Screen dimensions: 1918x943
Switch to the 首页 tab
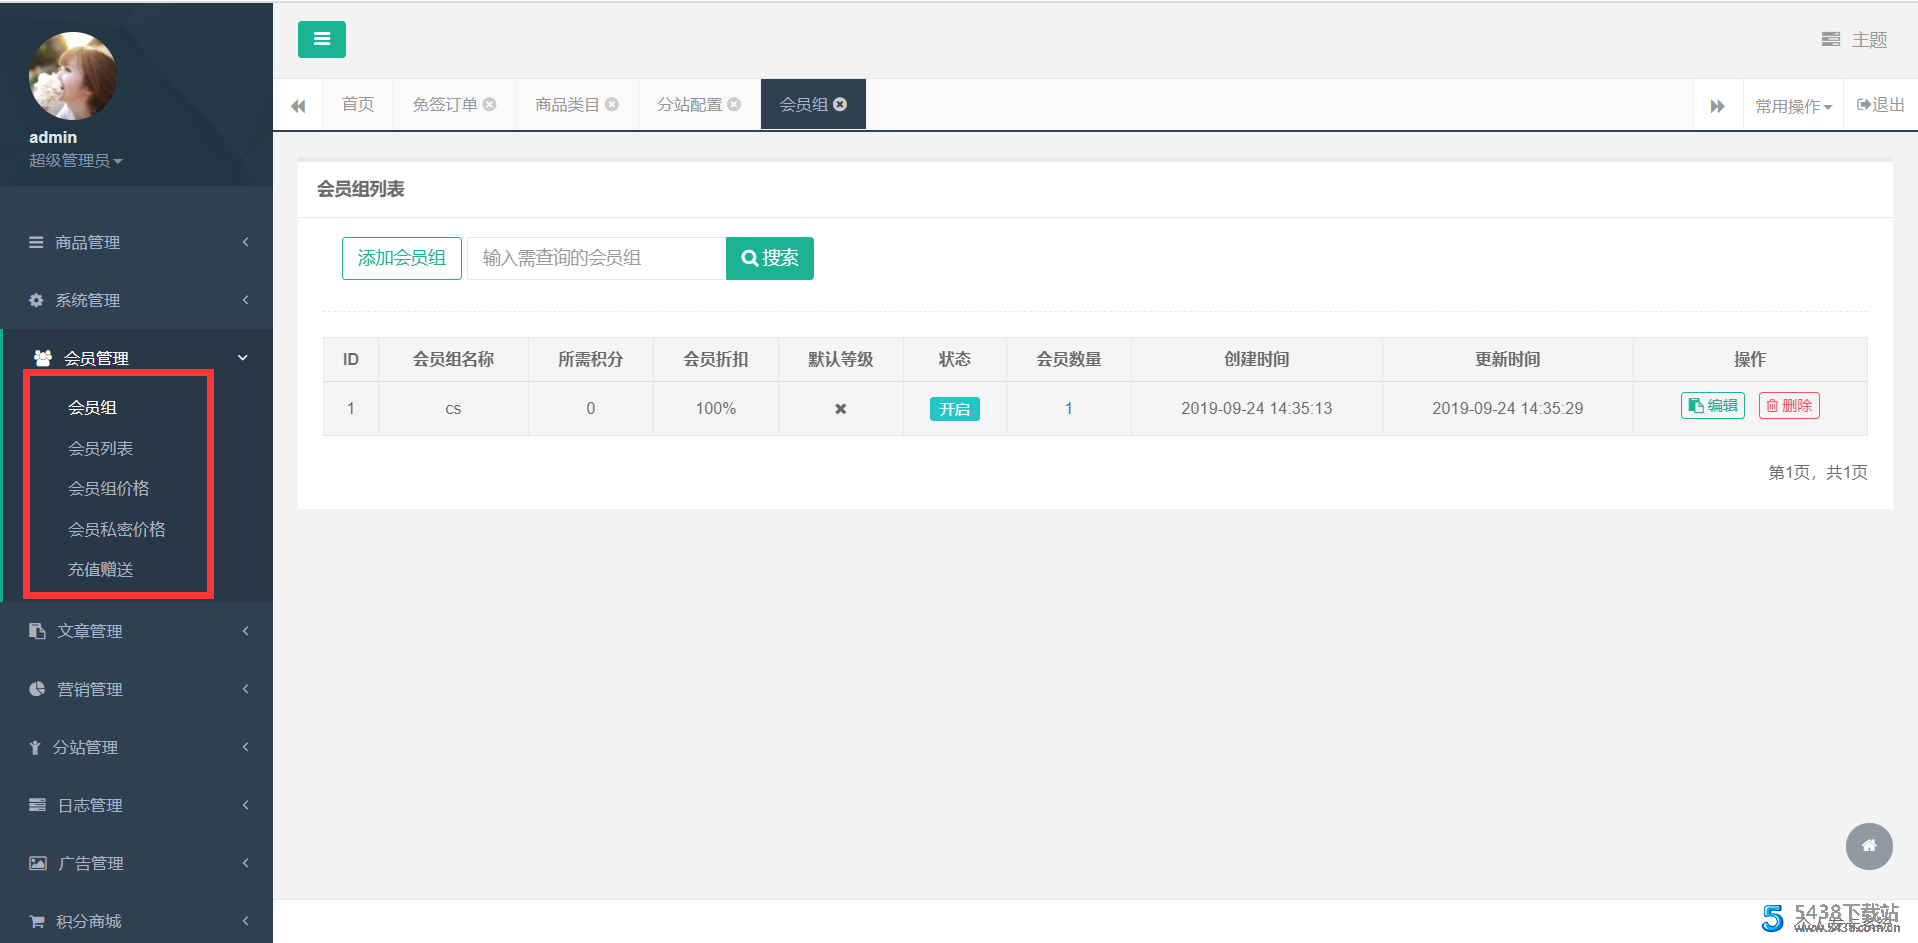(357, 105)
